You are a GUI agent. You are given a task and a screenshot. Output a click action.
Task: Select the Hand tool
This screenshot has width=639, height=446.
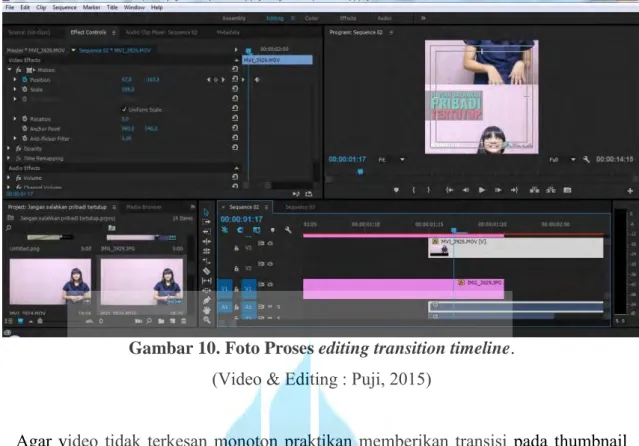point(207,310)
